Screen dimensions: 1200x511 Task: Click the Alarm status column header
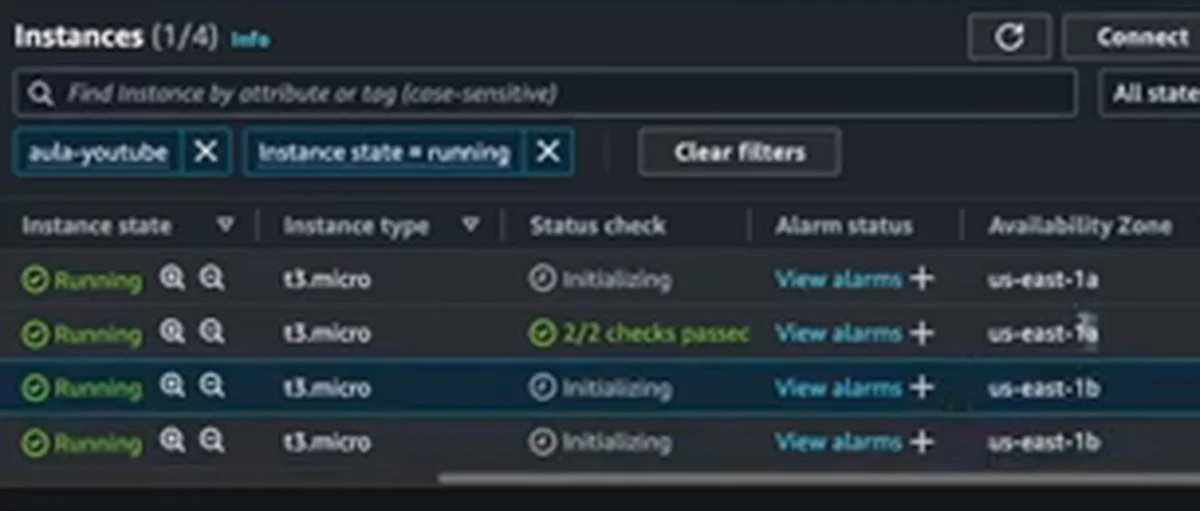843,226
